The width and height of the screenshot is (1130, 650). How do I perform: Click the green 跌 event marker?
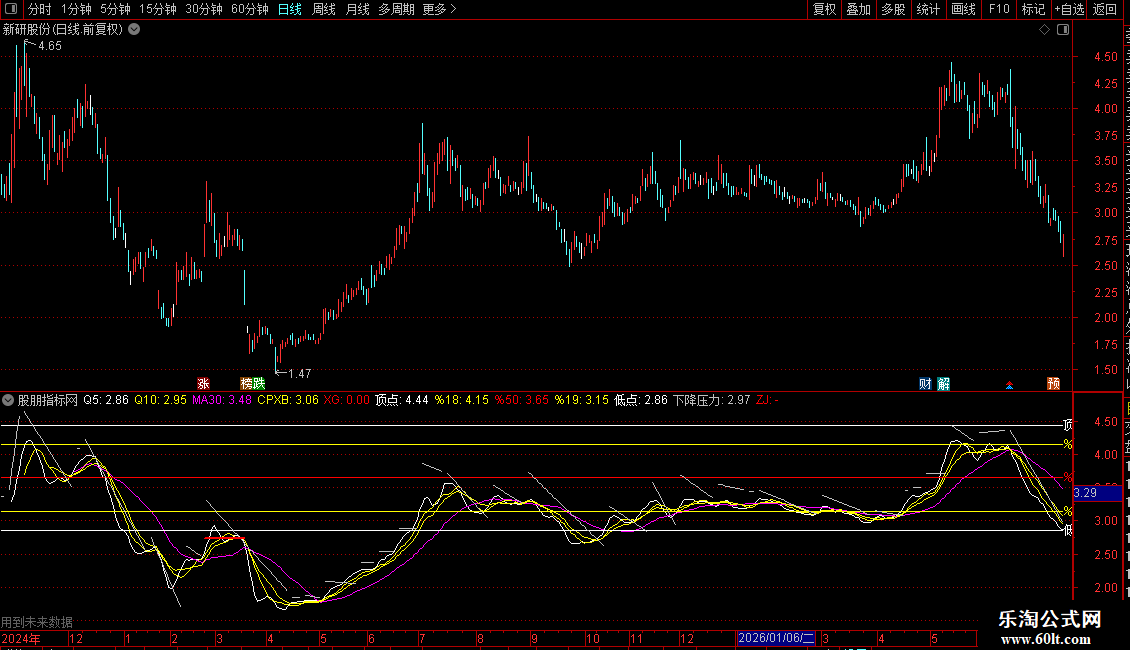(259, 383)
